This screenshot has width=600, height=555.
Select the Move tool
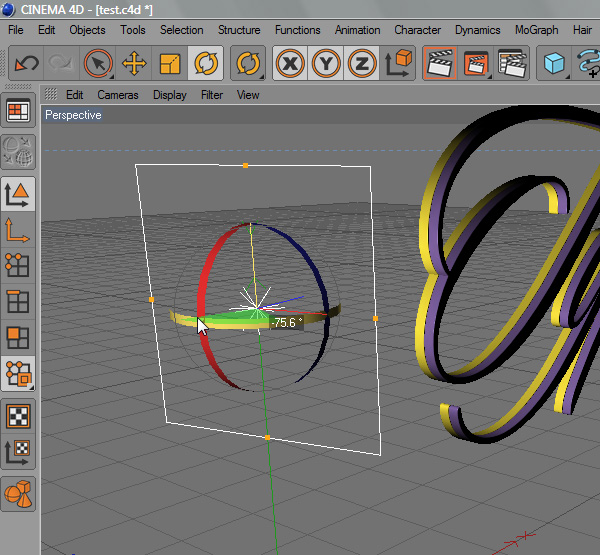click(x=133, y=64)
